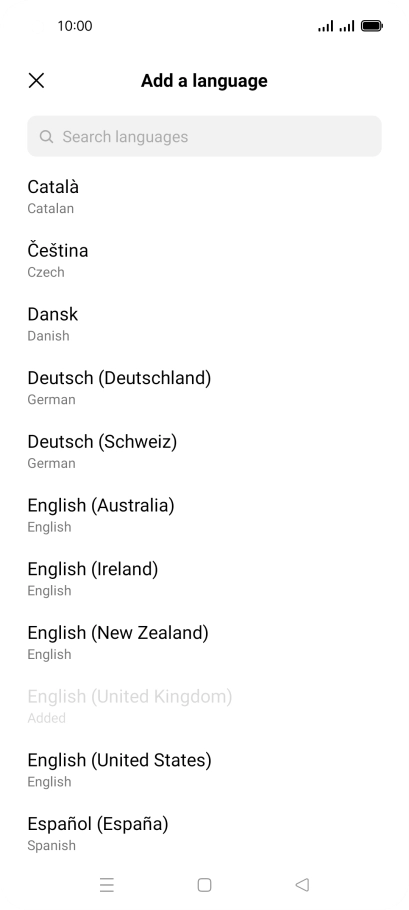409x910 pixels.
Task: Choose Čeština (Czech)
Action: tap(204, 261)
